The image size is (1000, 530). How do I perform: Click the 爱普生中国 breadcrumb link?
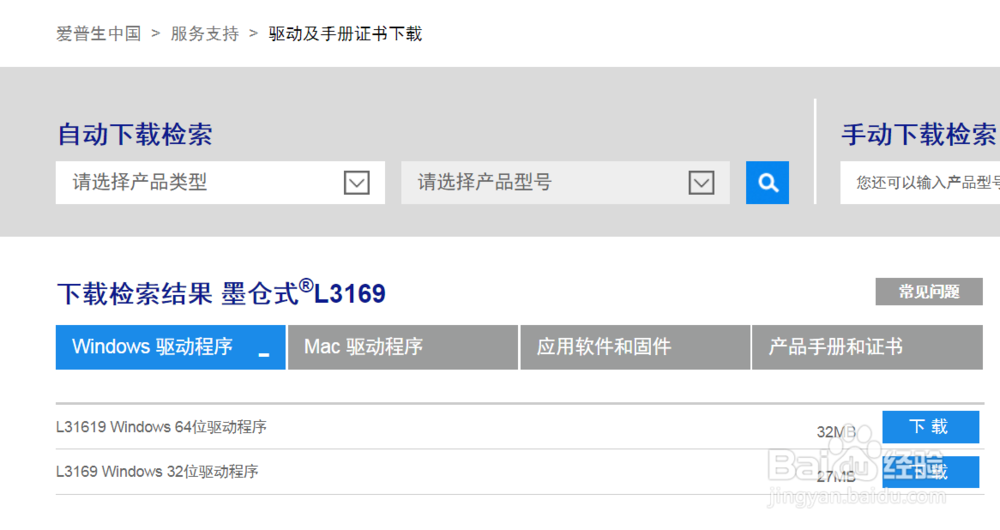pos(99,34)
